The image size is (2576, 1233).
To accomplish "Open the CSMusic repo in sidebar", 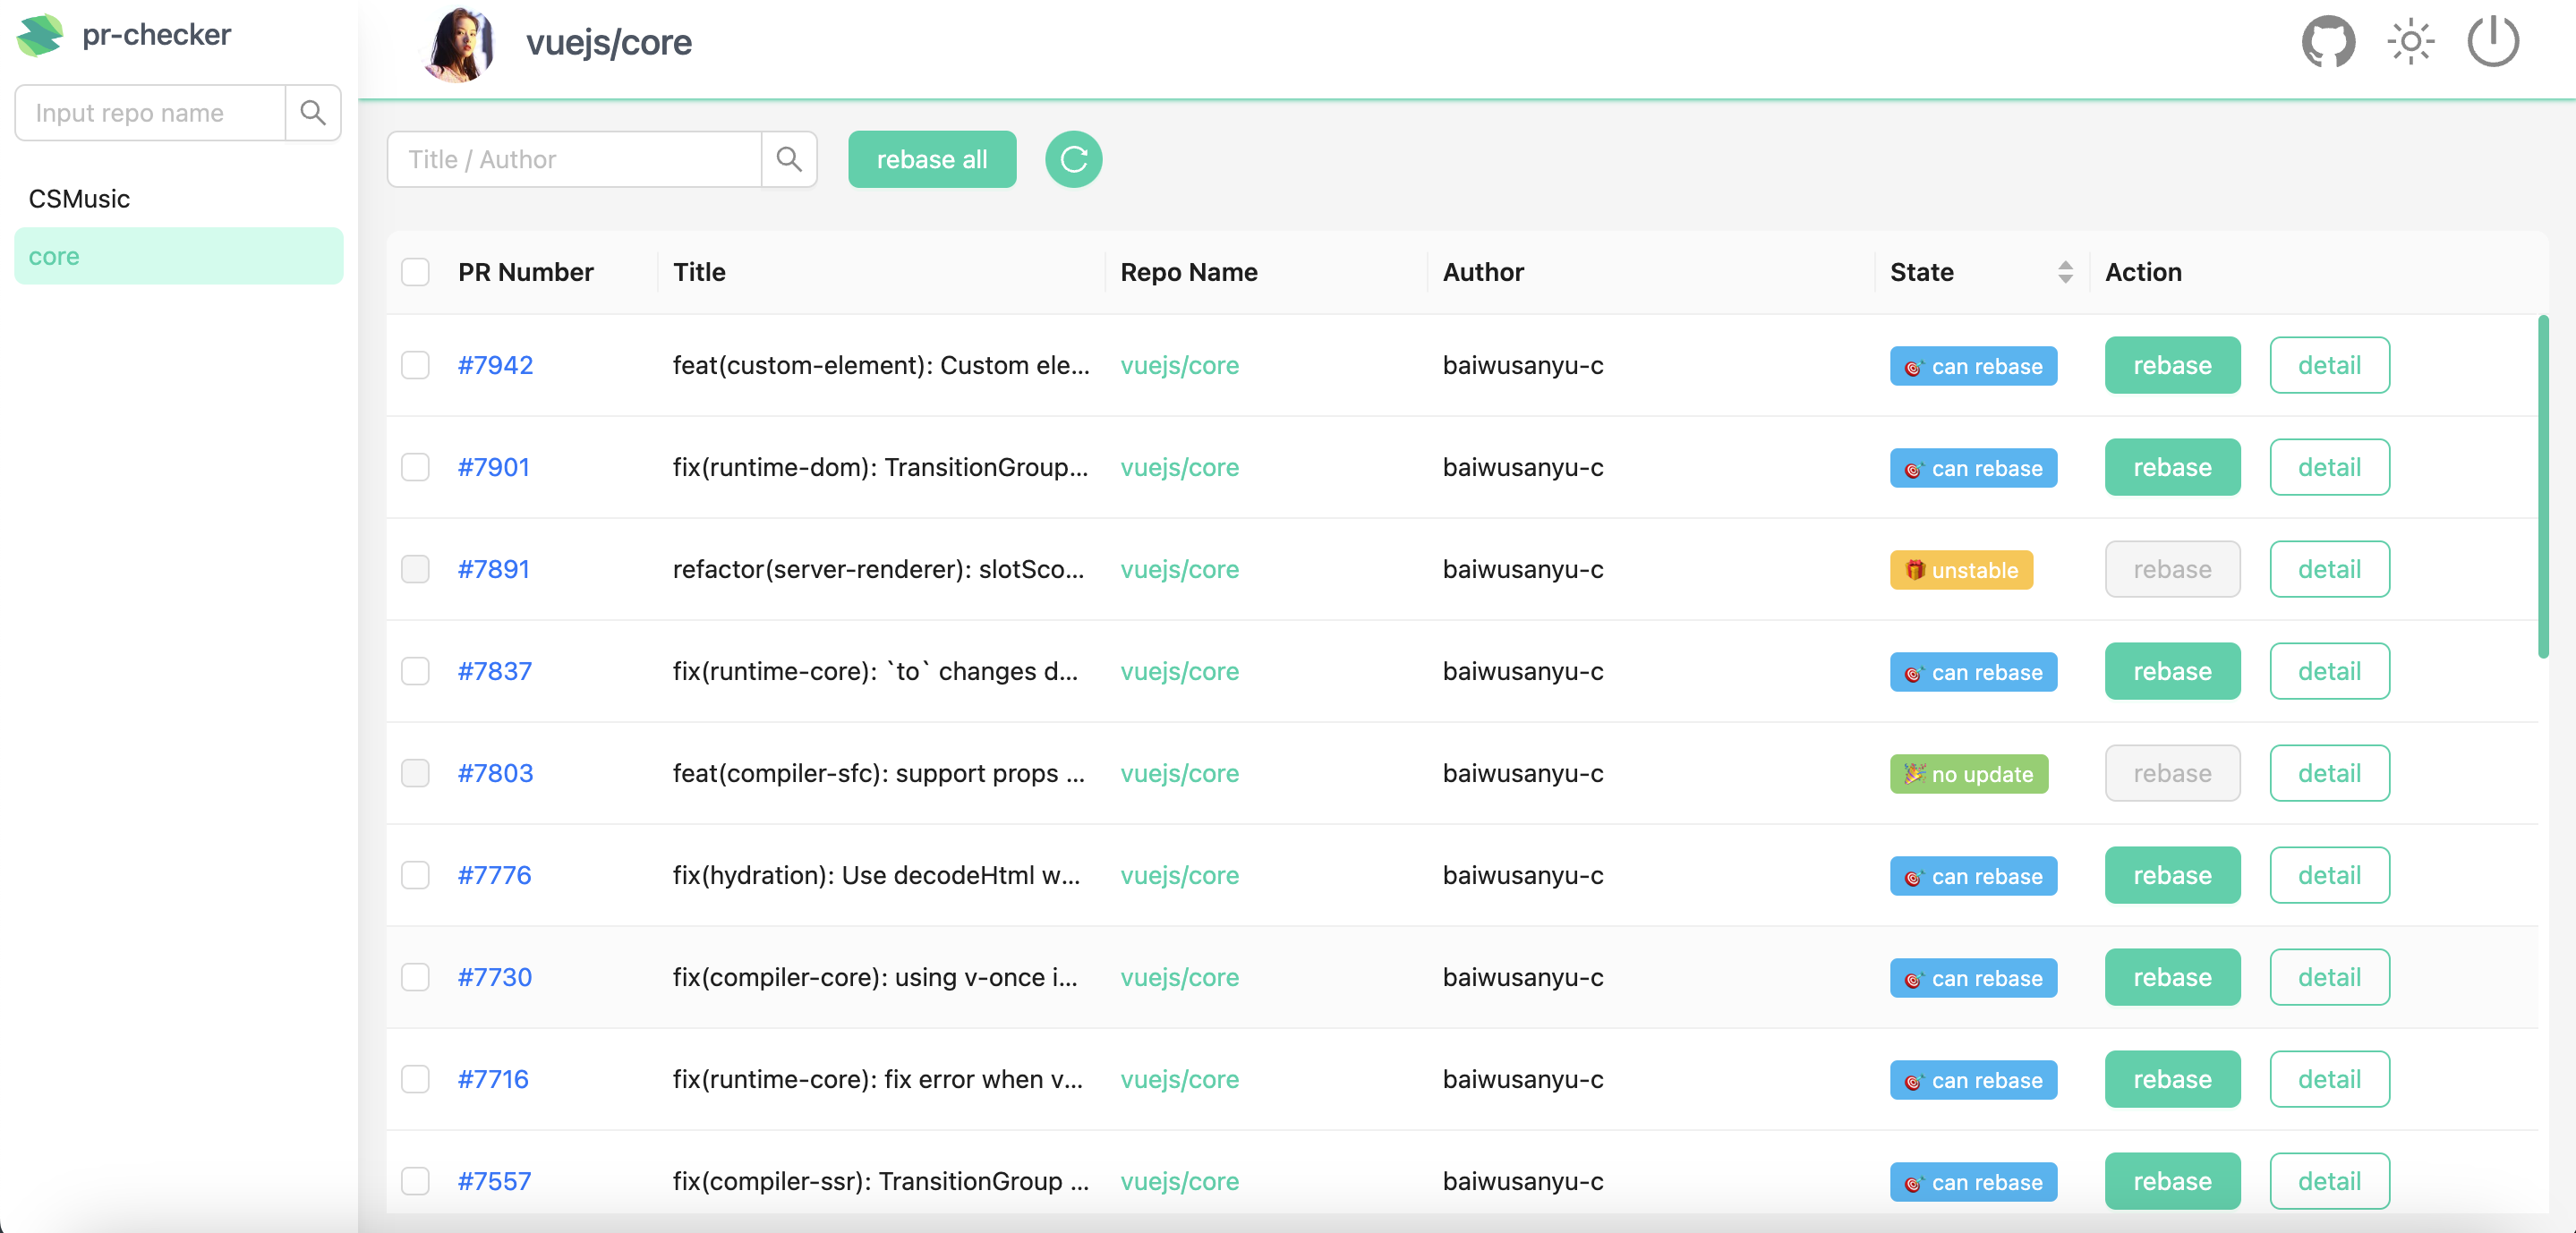I will tap(80, 199).
